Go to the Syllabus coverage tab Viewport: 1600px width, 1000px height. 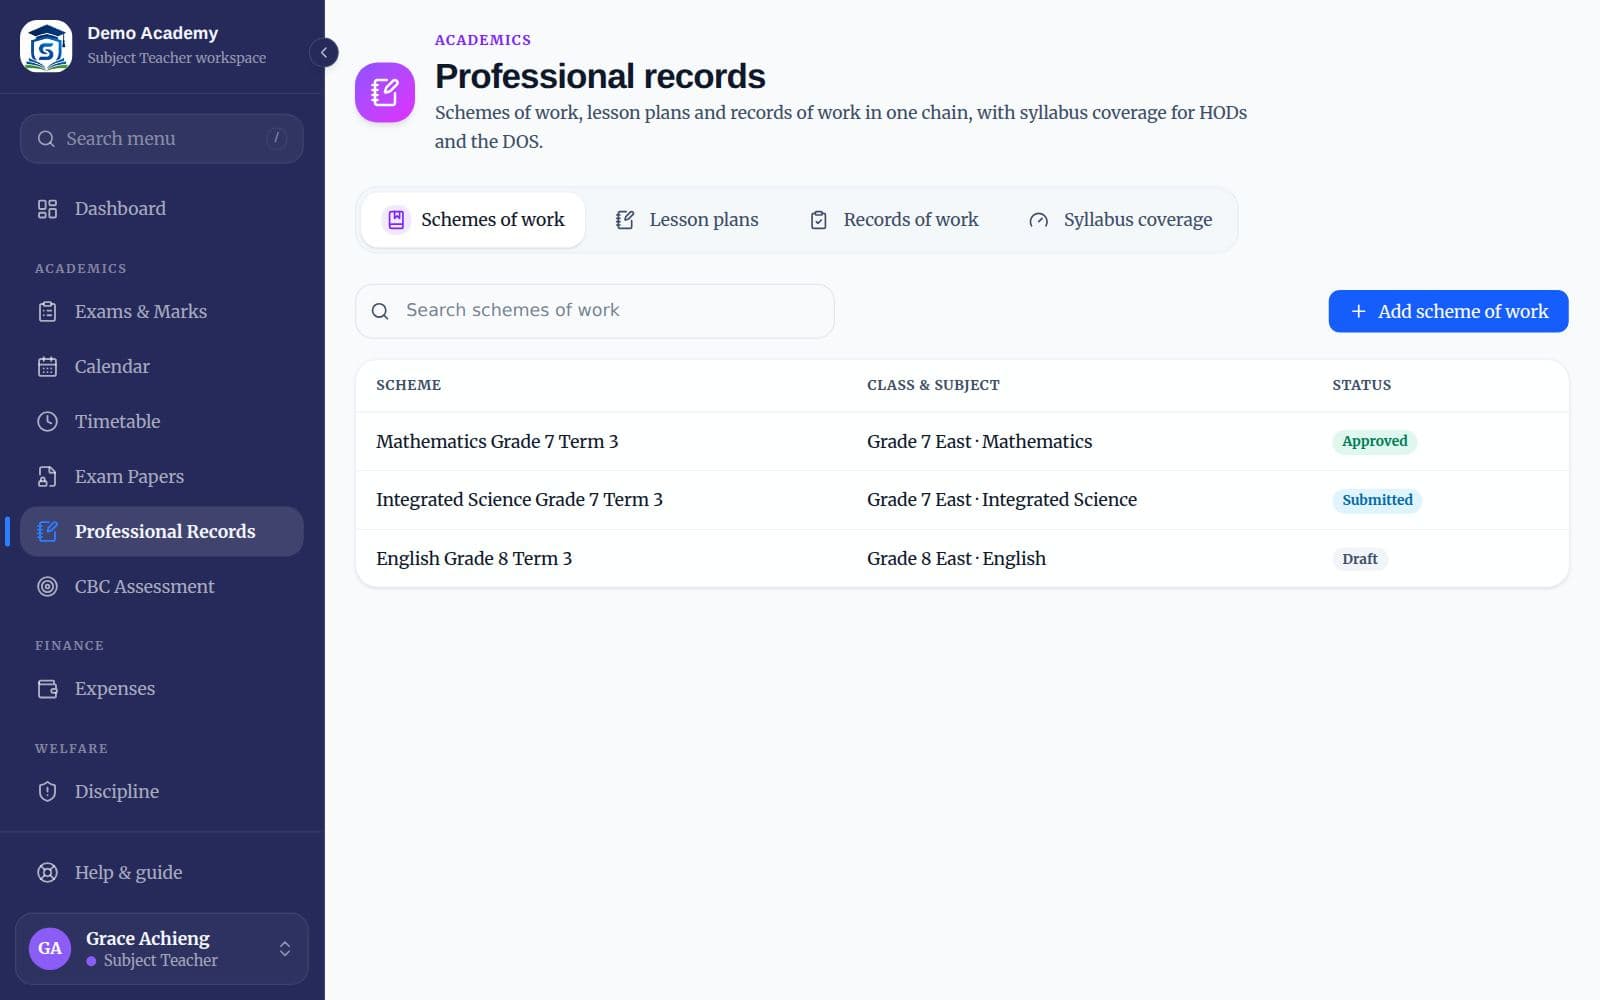pos(1121,220)
